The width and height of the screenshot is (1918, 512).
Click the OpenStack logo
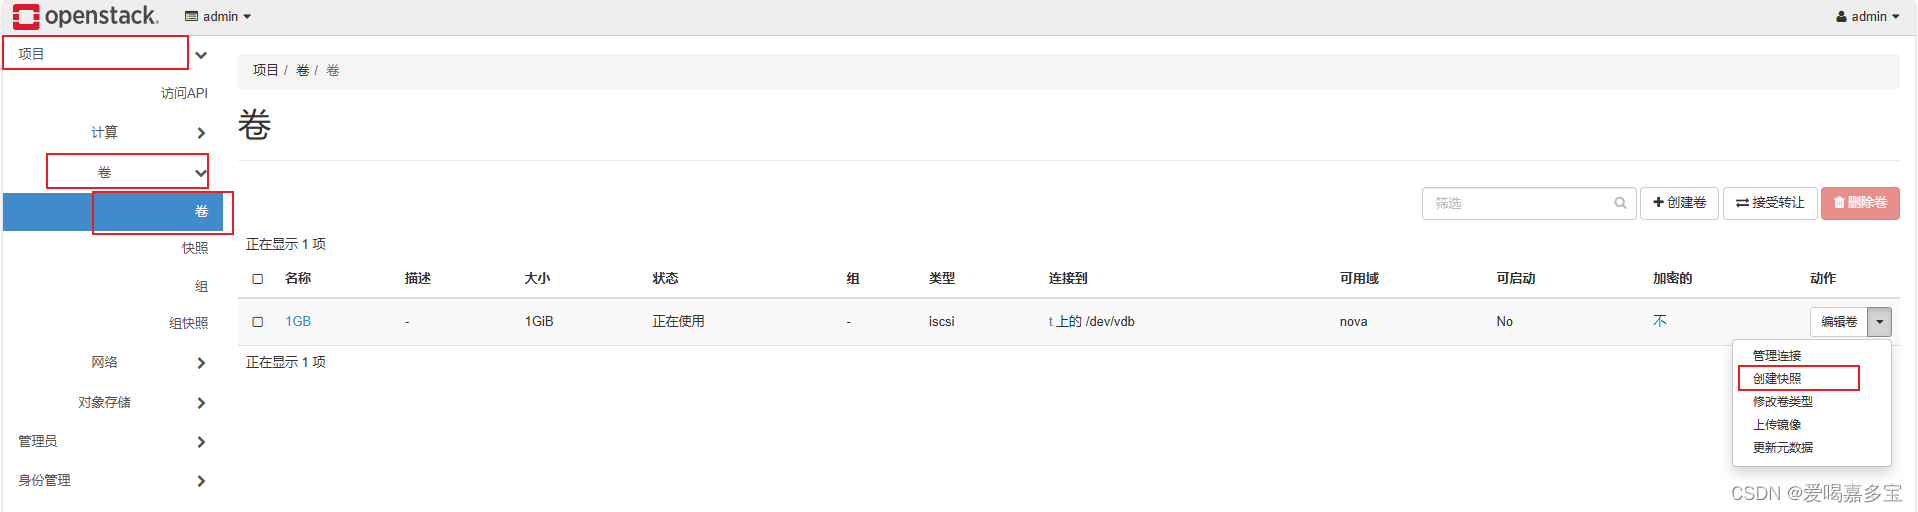[x=85, y=16]
